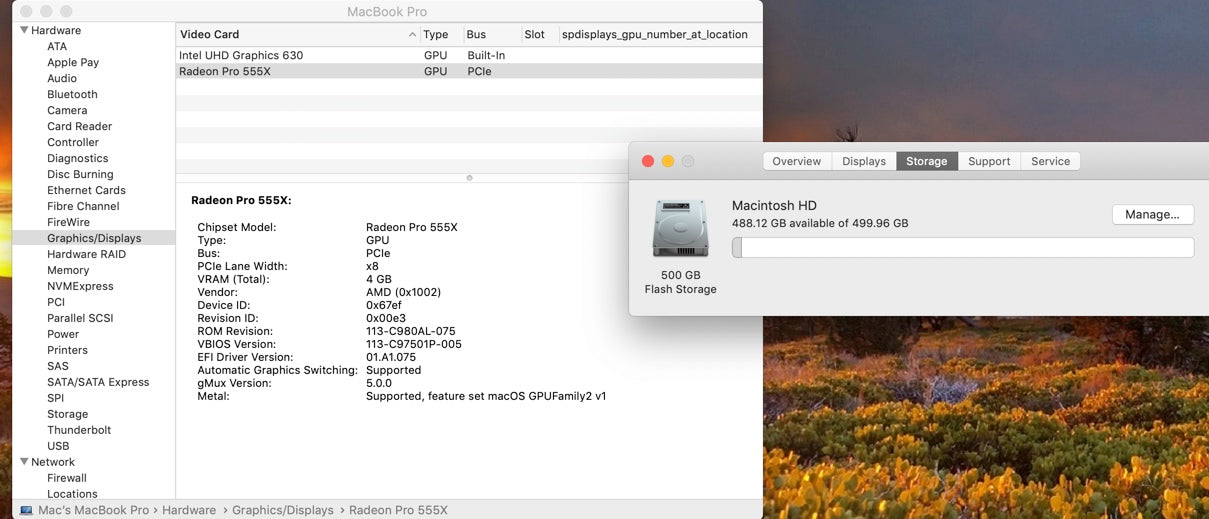This screenshot has width=1209, height=519.
Task: Click the Macintosh HD title text
Action: tap(775, 206)
